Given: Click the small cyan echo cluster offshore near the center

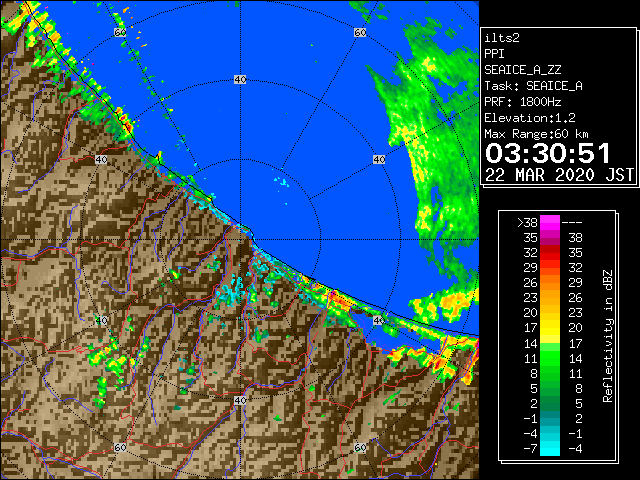Looking at the screenshot, I should tap(282, 182).
